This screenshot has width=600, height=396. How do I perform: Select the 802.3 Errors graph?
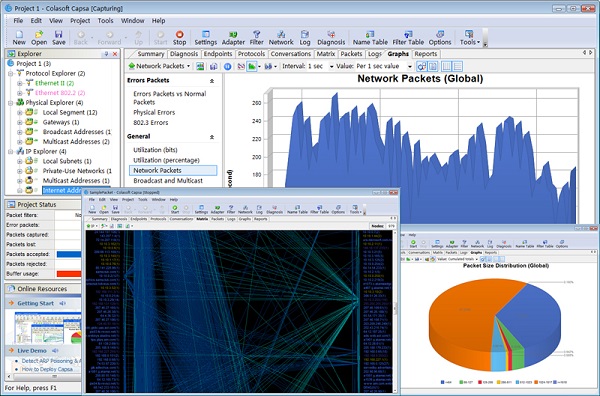[x=150, y=123]
